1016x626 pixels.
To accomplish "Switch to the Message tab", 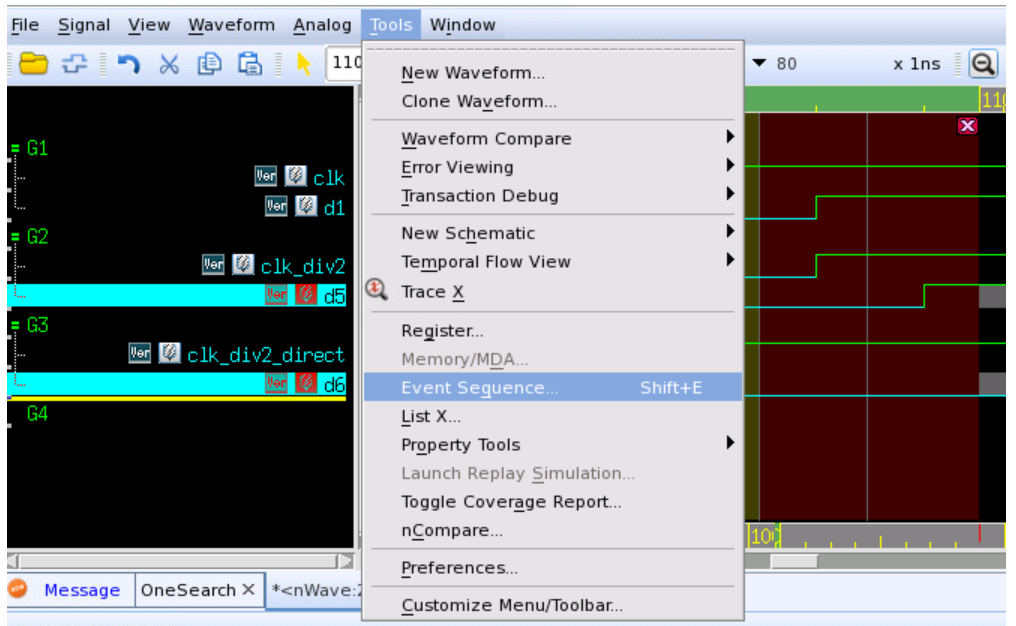I will [82, 590].
